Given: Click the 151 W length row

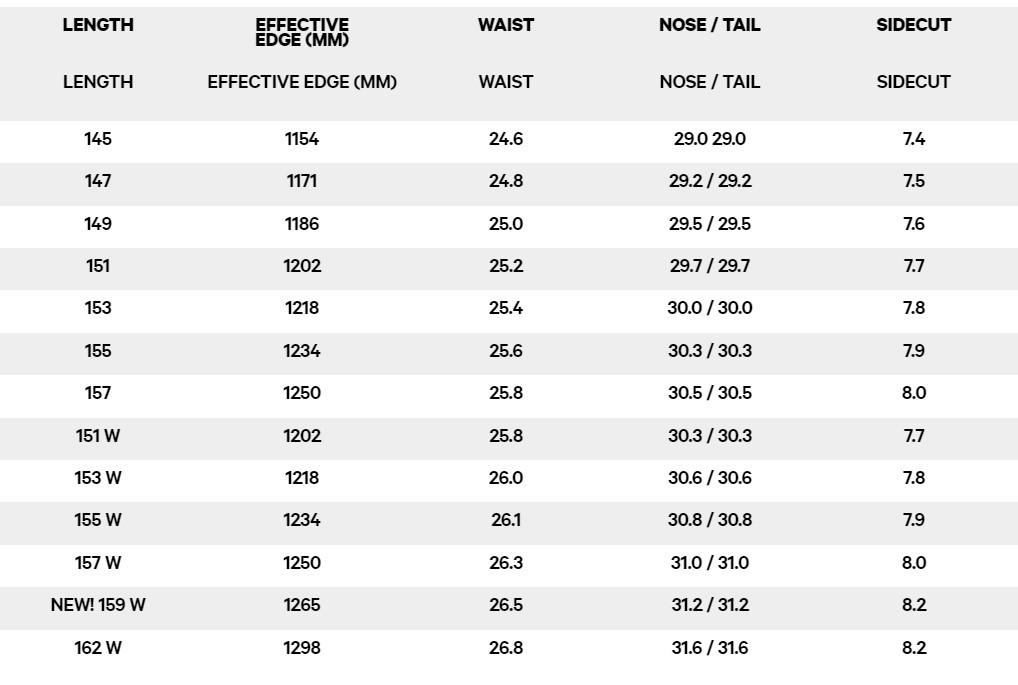Looking at the screenshot, I should [x=509, y=436].
